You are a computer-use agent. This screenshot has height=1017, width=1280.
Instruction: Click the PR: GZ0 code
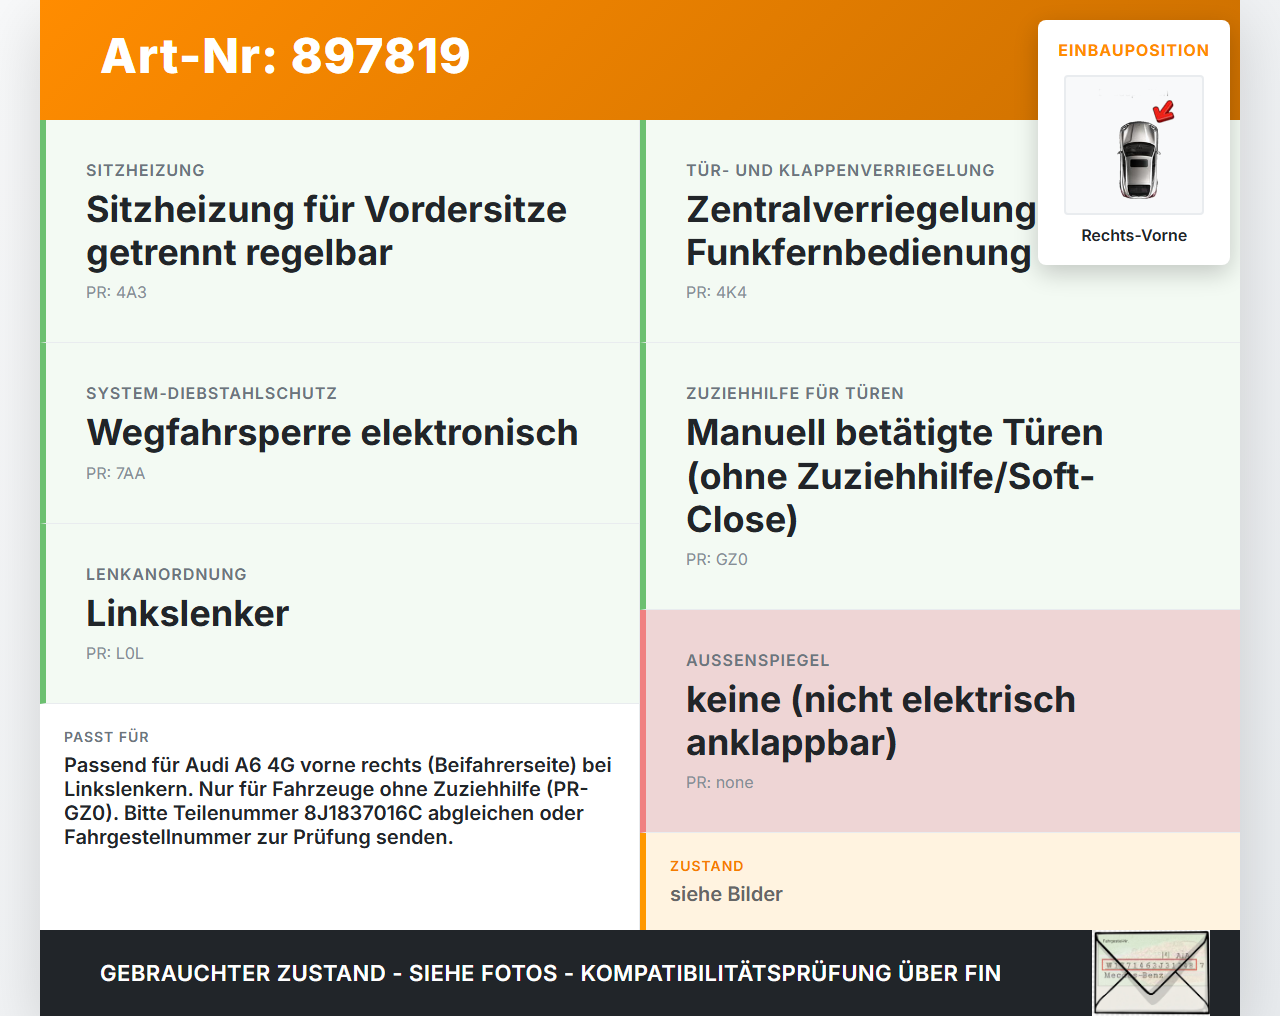tap(716, 559)
